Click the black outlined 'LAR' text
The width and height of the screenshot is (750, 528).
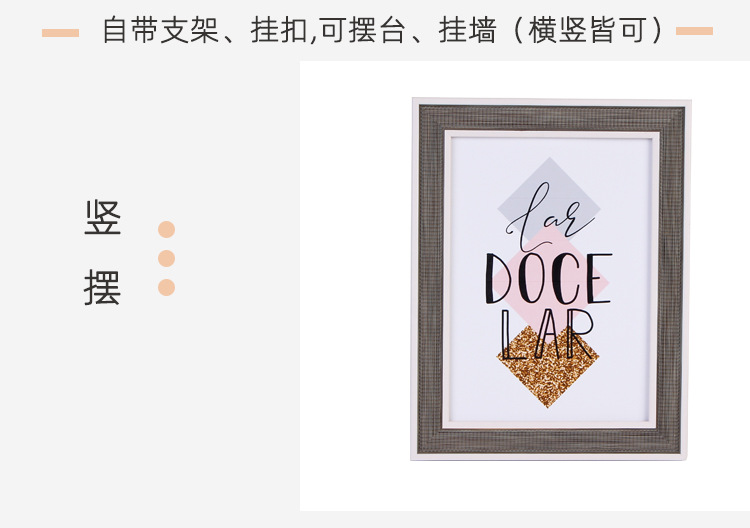[547, 335]
